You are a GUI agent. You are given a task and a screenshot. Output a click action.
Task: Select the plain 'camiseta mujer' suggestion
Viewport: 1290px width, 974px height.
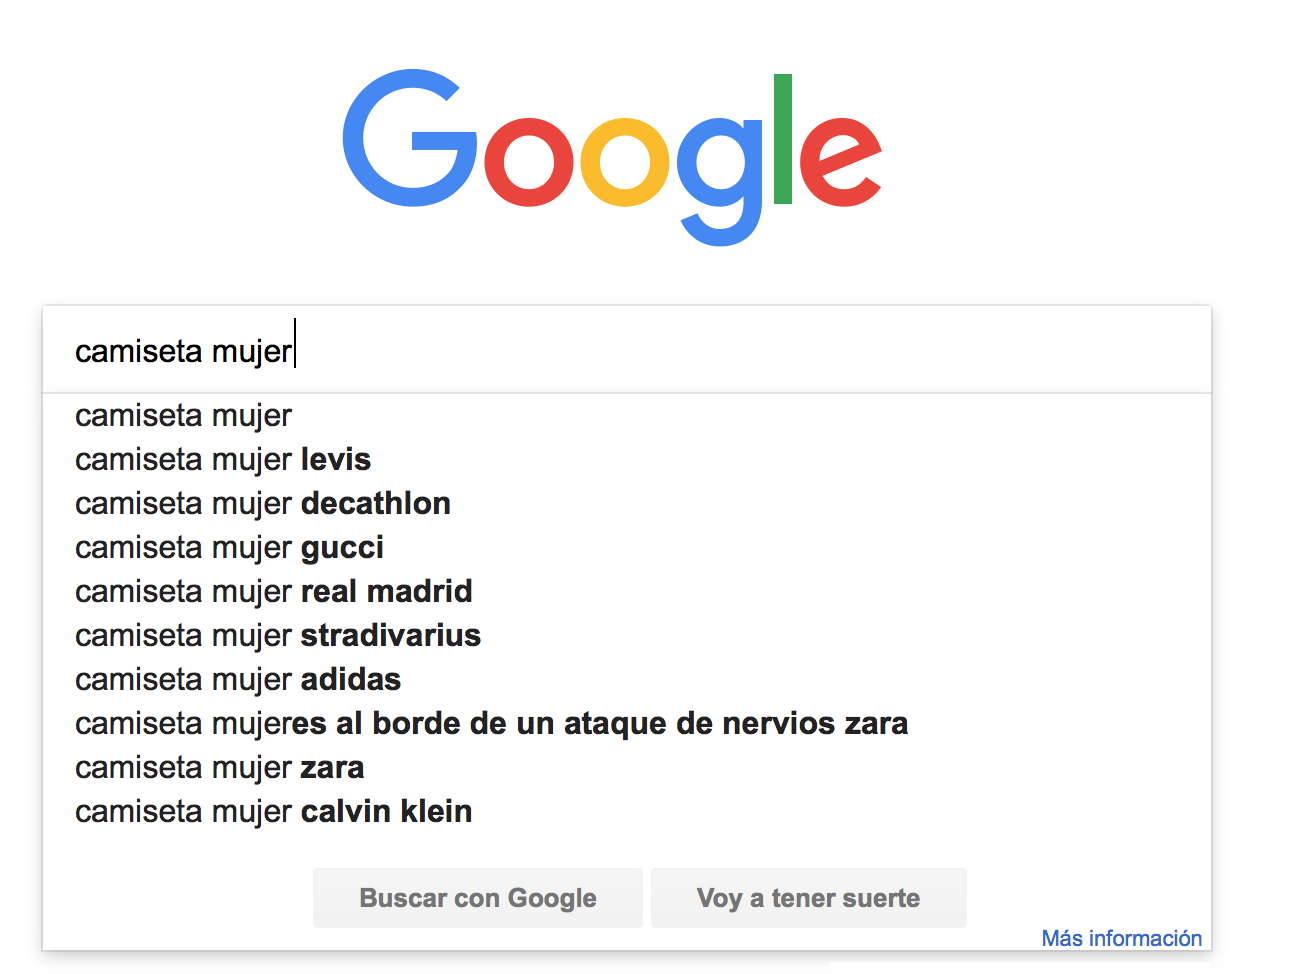point(627,415)
